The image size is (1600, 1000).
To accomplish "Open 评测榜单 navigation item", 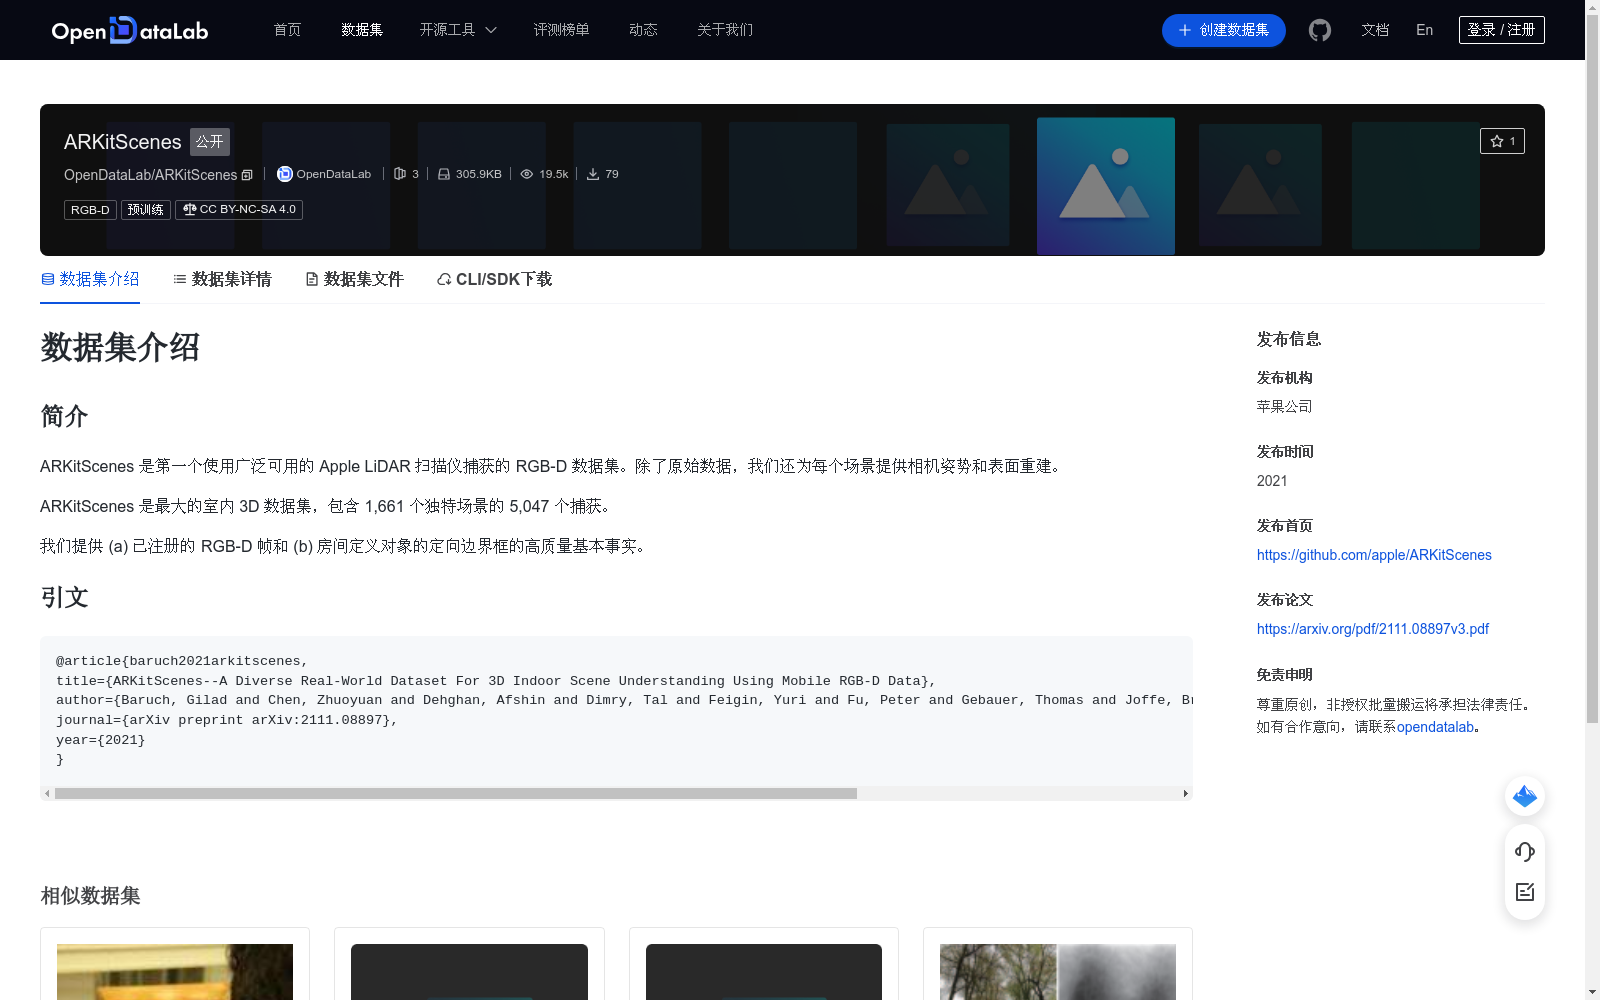I will tap(561, 30).
